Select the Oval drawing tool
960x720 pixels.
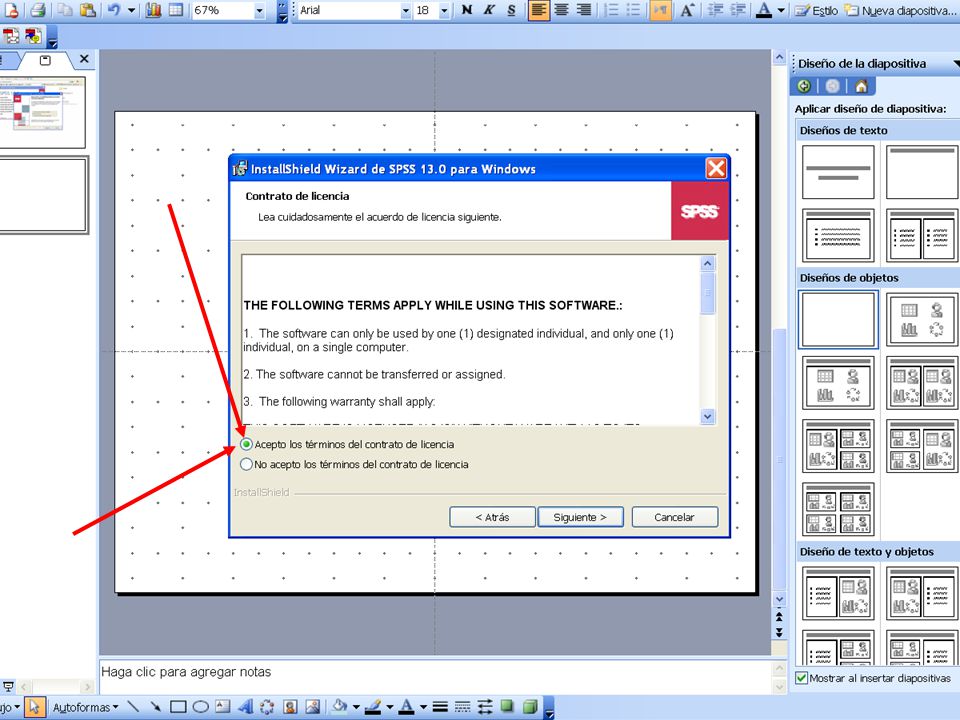tap(200, 707)
